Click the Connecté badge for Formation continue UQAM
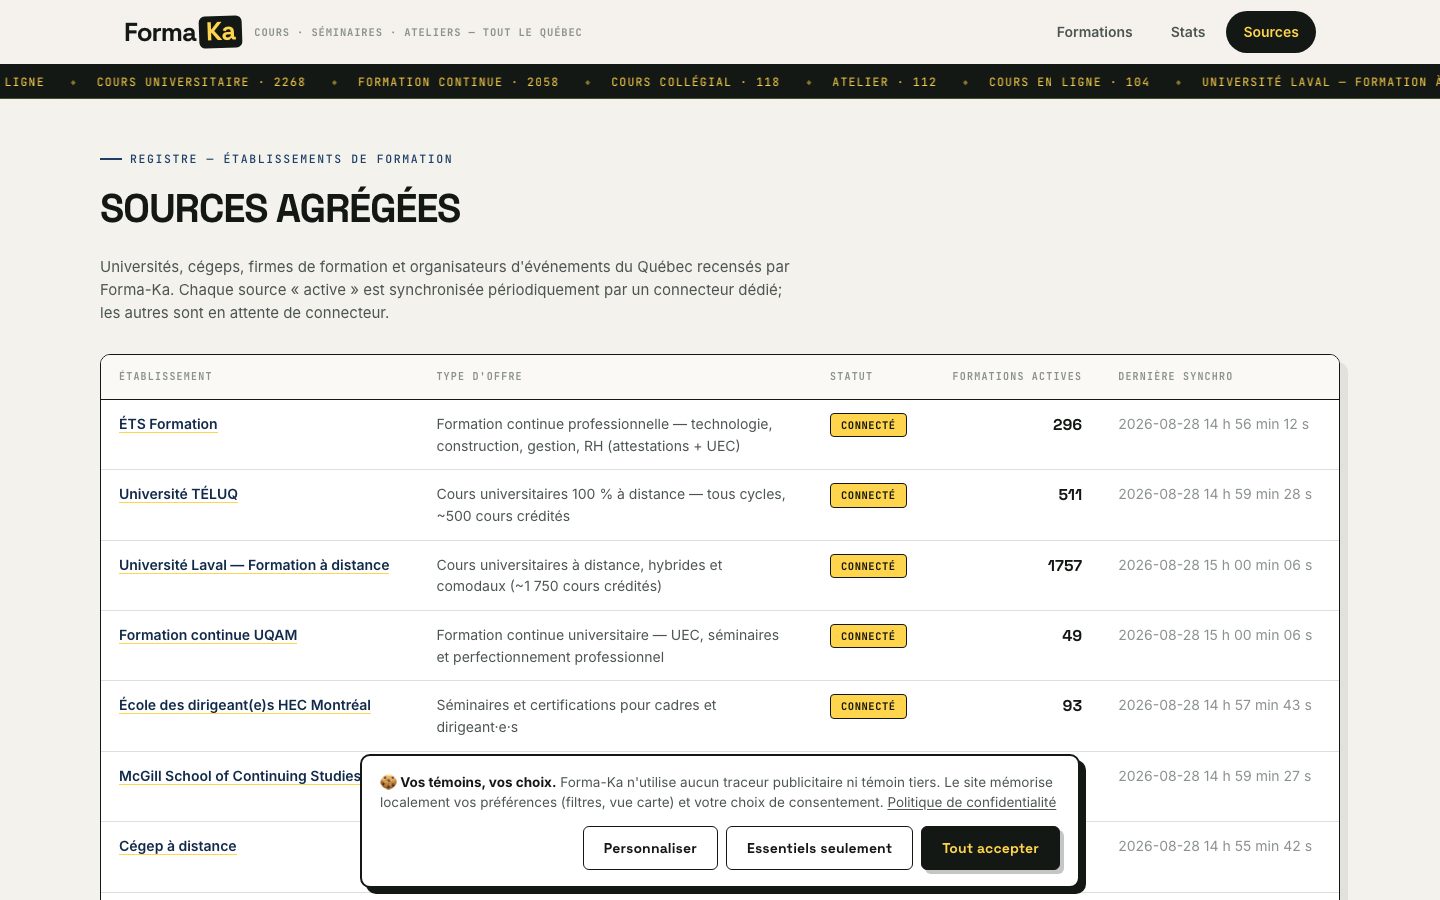 pyautogui.click(x=868, y=636)
